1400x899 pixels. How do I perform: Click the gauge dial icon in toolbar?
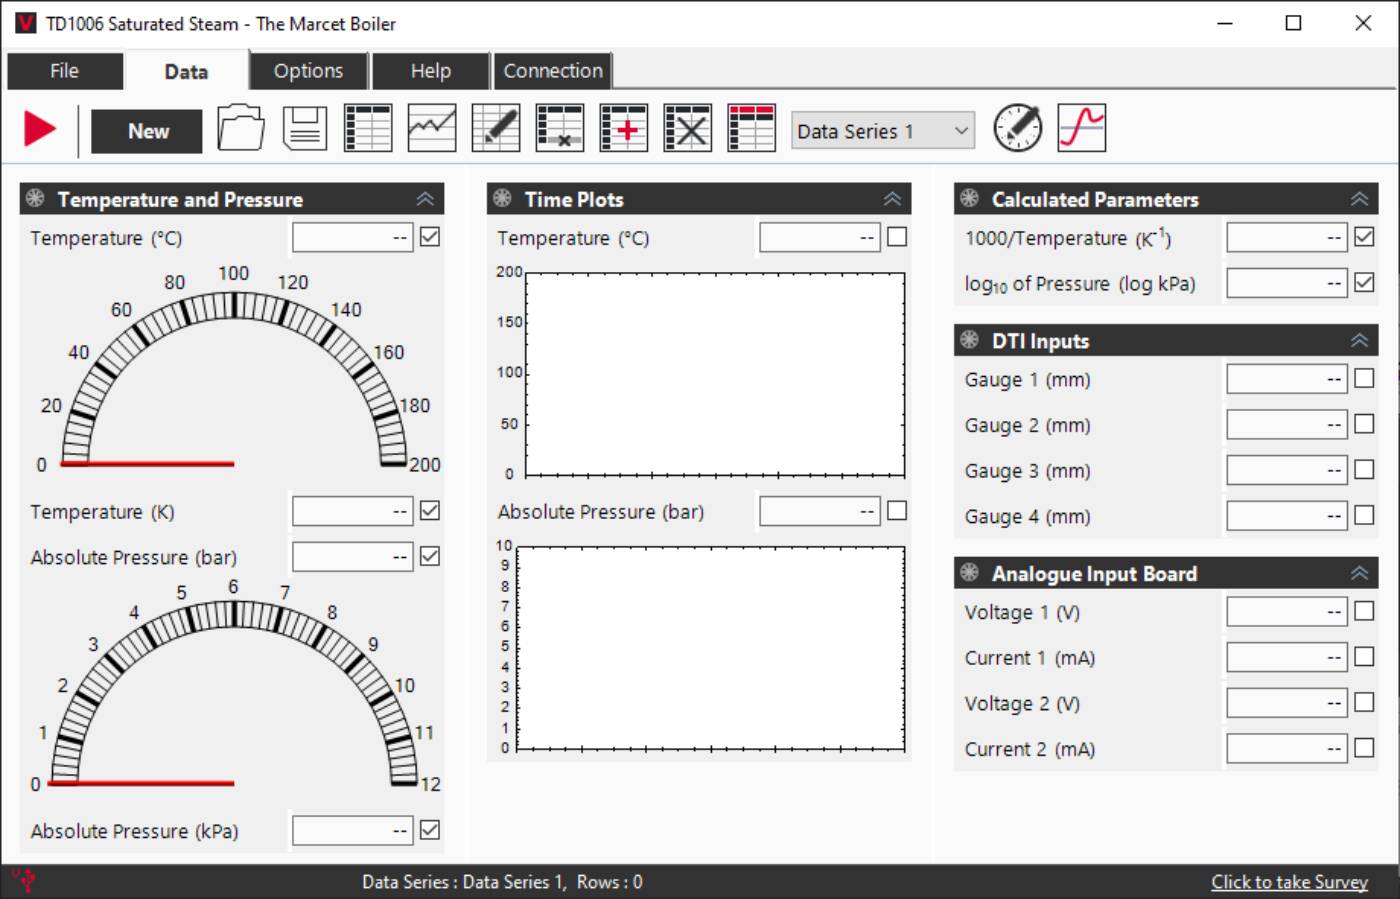(x=1017, y=129)
